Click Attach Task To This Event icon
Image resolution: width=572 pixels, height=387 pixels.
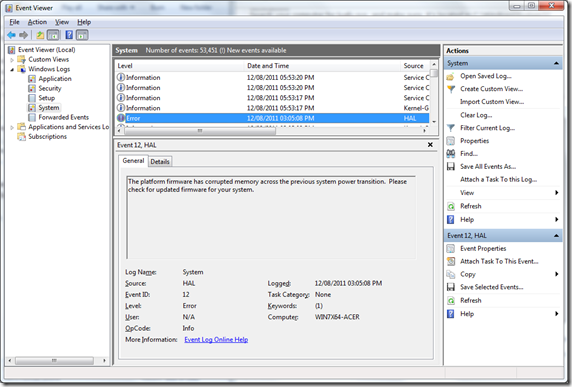pos(451,262)
